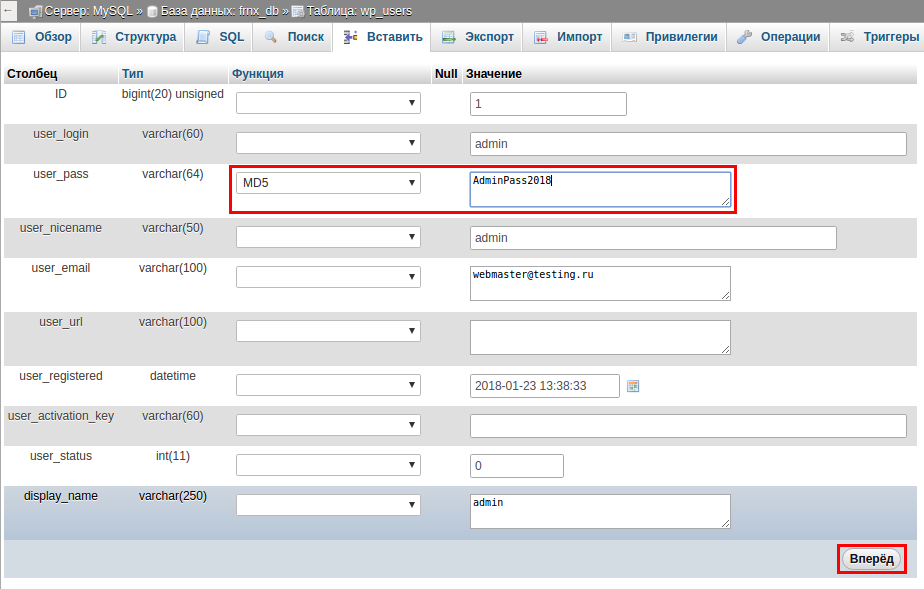The height and width of the screenshot is (589, 924).
Task: Click the Сервер: MySQL breadcrumb link
Action: (x=88, y=11)
